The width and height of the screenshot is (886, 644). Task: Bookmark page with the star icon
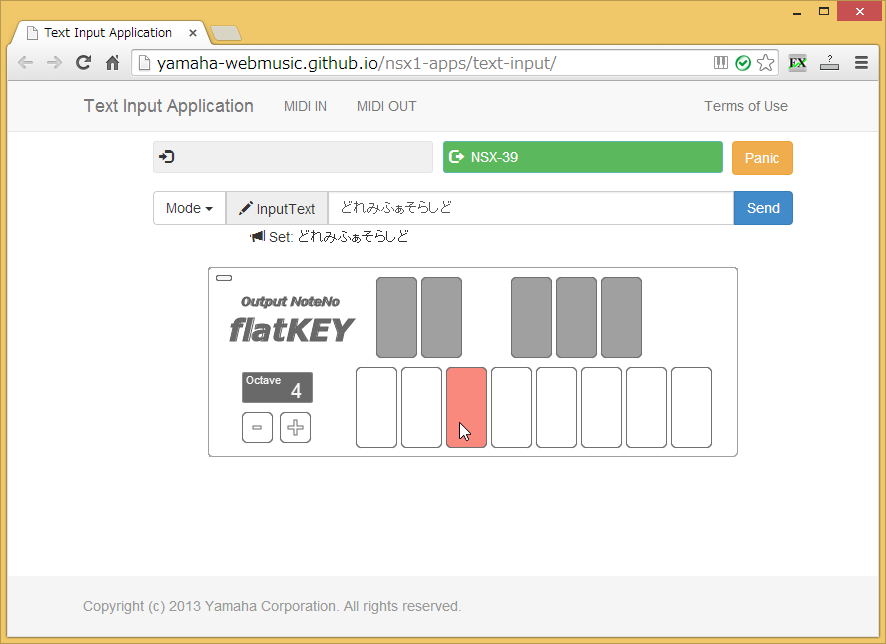point(765,63)
